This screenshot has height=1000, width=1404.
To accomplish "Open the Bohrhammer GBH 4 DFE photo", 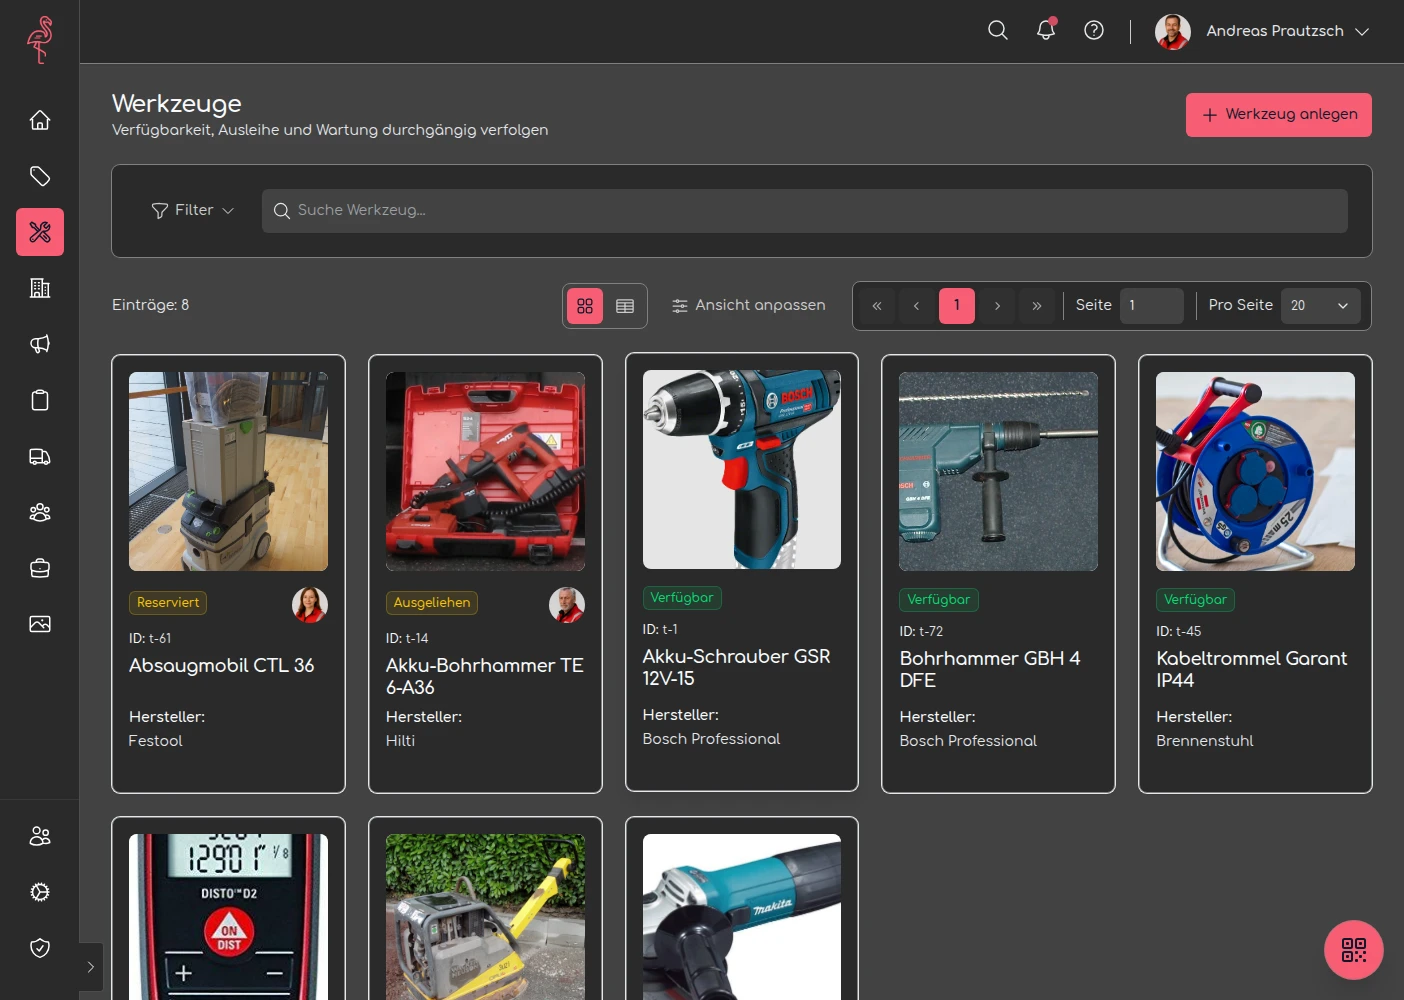I will pos(998,472).
